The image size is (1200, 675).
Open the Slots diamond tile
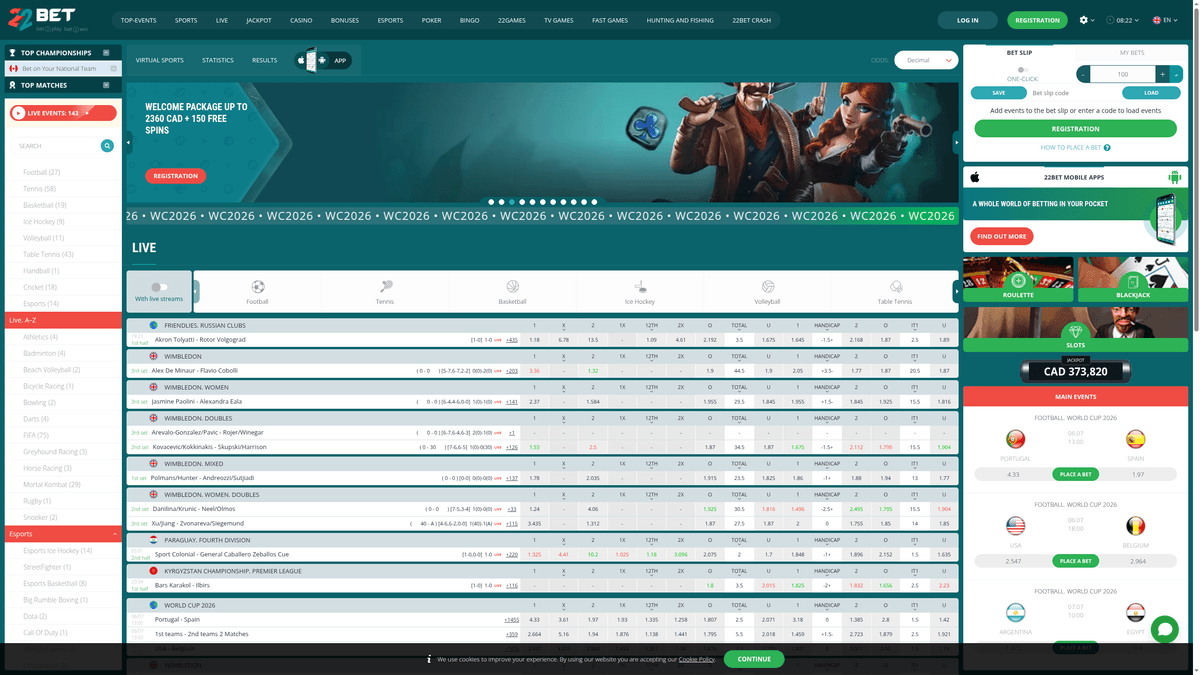point(1076,329)
